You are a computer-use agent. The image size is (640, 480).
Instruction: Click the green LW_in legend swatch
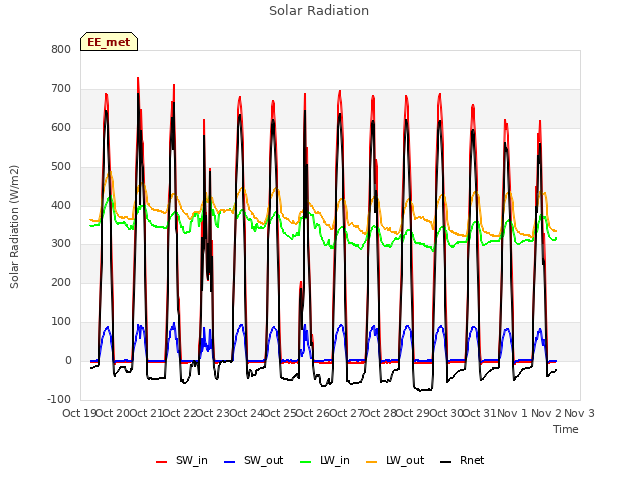point(306,462)
